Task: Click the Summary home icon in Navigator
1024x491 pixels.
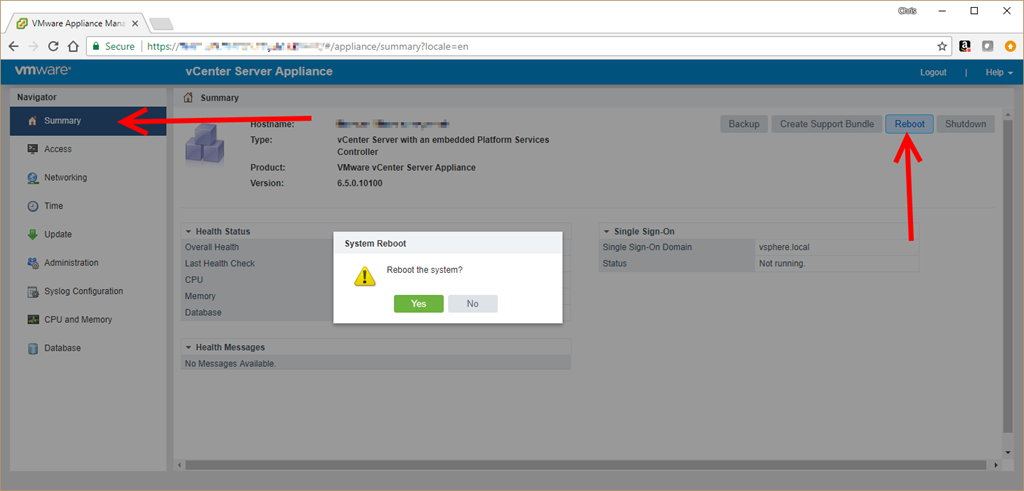Action: tap(33, 121)
